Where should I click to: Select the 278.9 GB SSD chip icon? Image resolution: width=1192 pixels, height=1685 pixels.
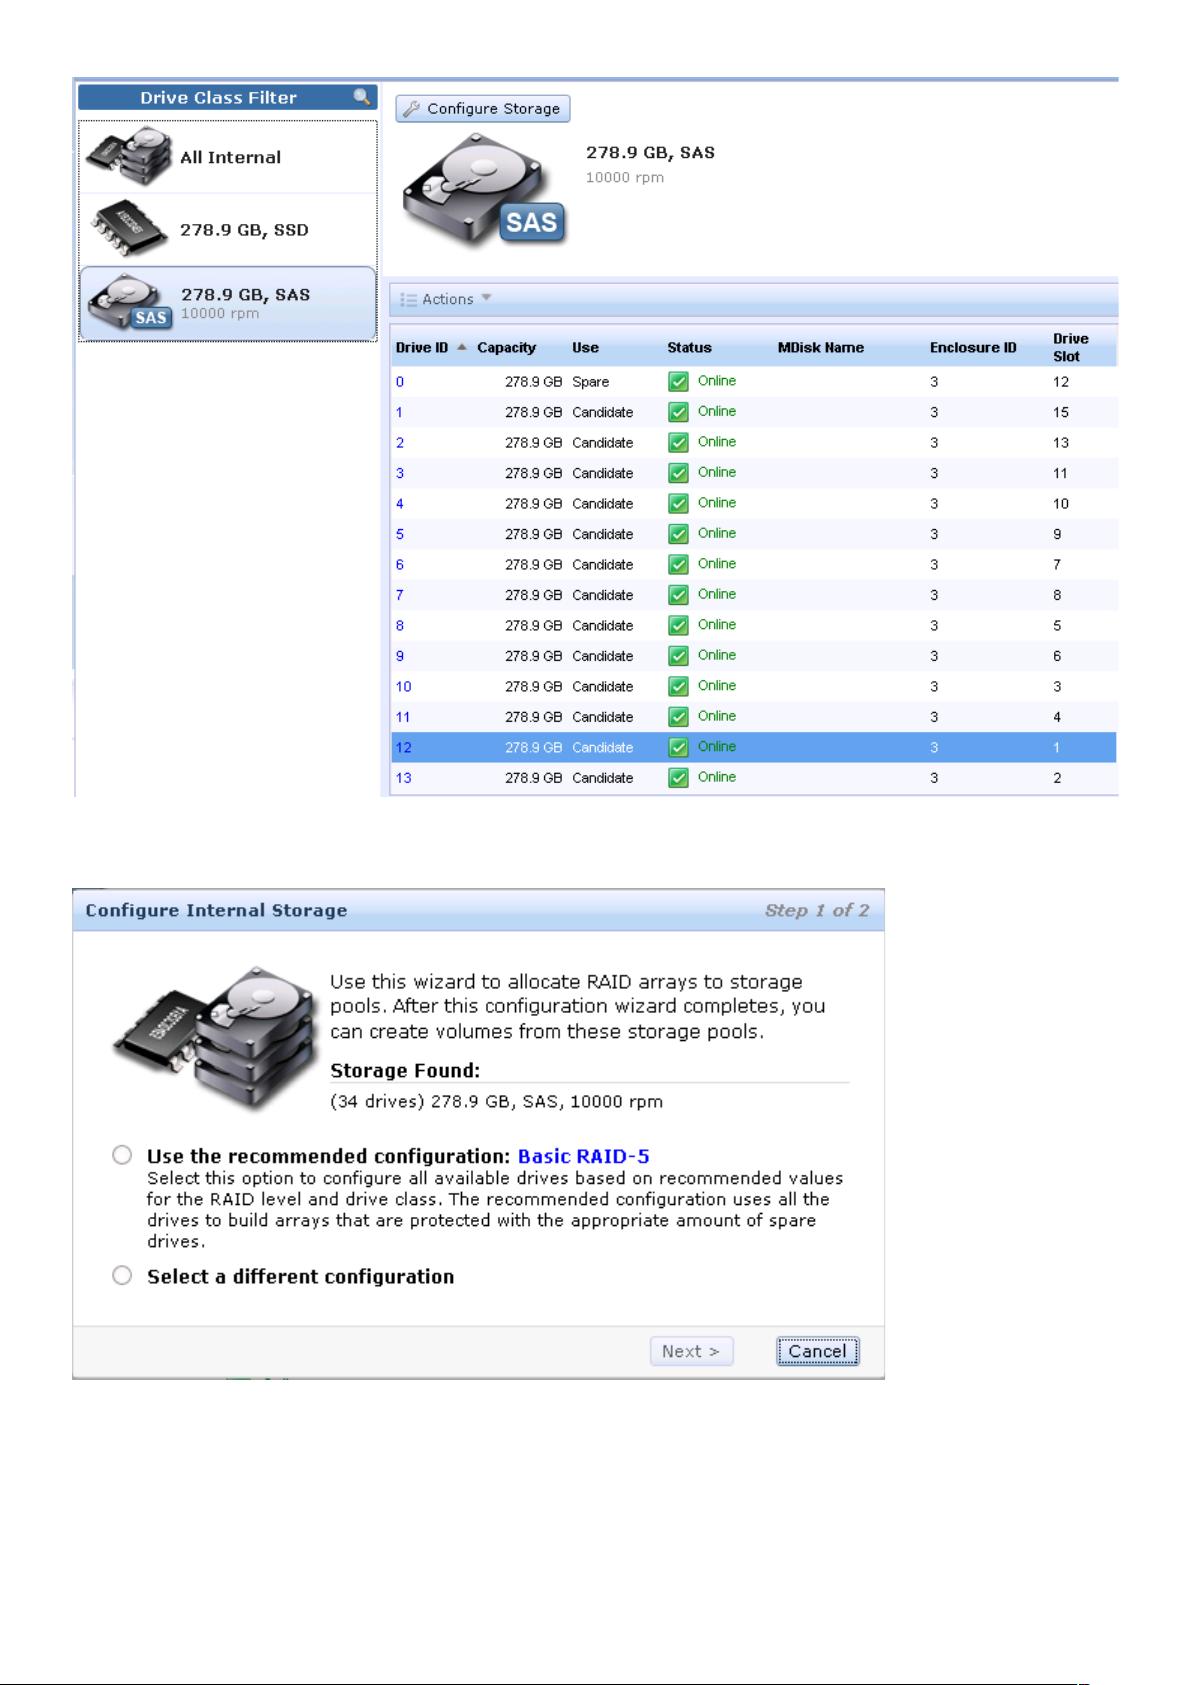(x=127, y=230)
